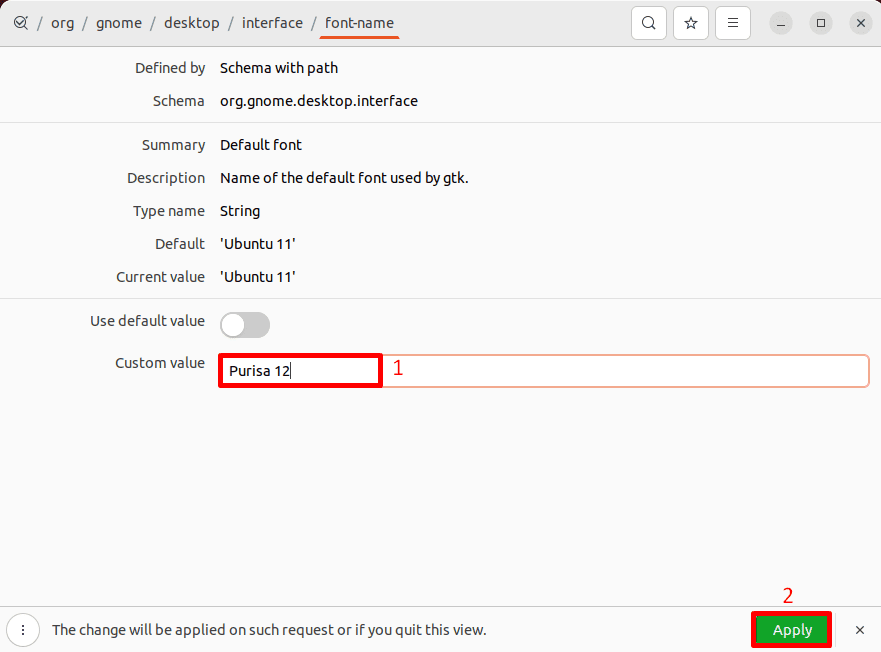This screenshot has height=652, width=881.
Task: Click the pending changes icon in the header bar
Action: coord(21,22)
